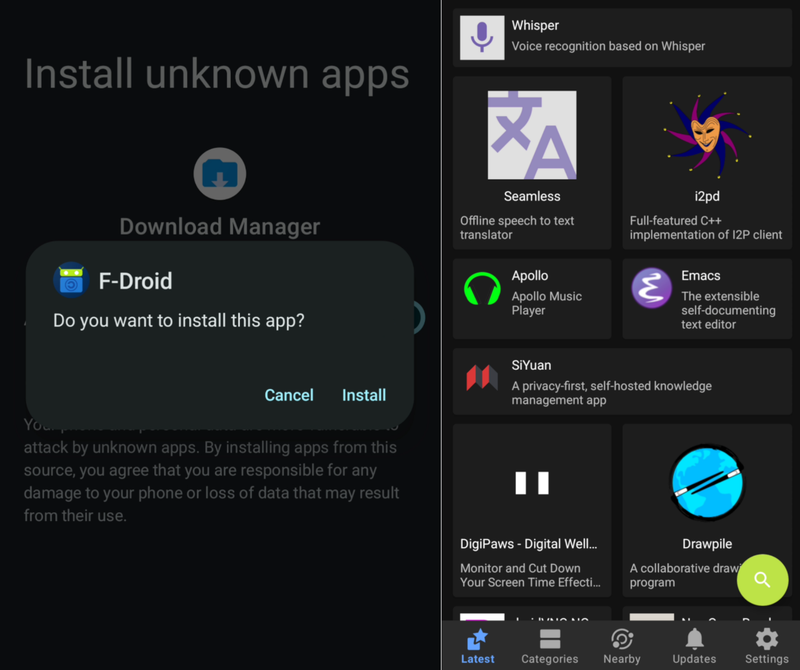This screenshot has height=670, width=800.
Task: Open the DigiPaws app icon
Action: click(532, 483)
